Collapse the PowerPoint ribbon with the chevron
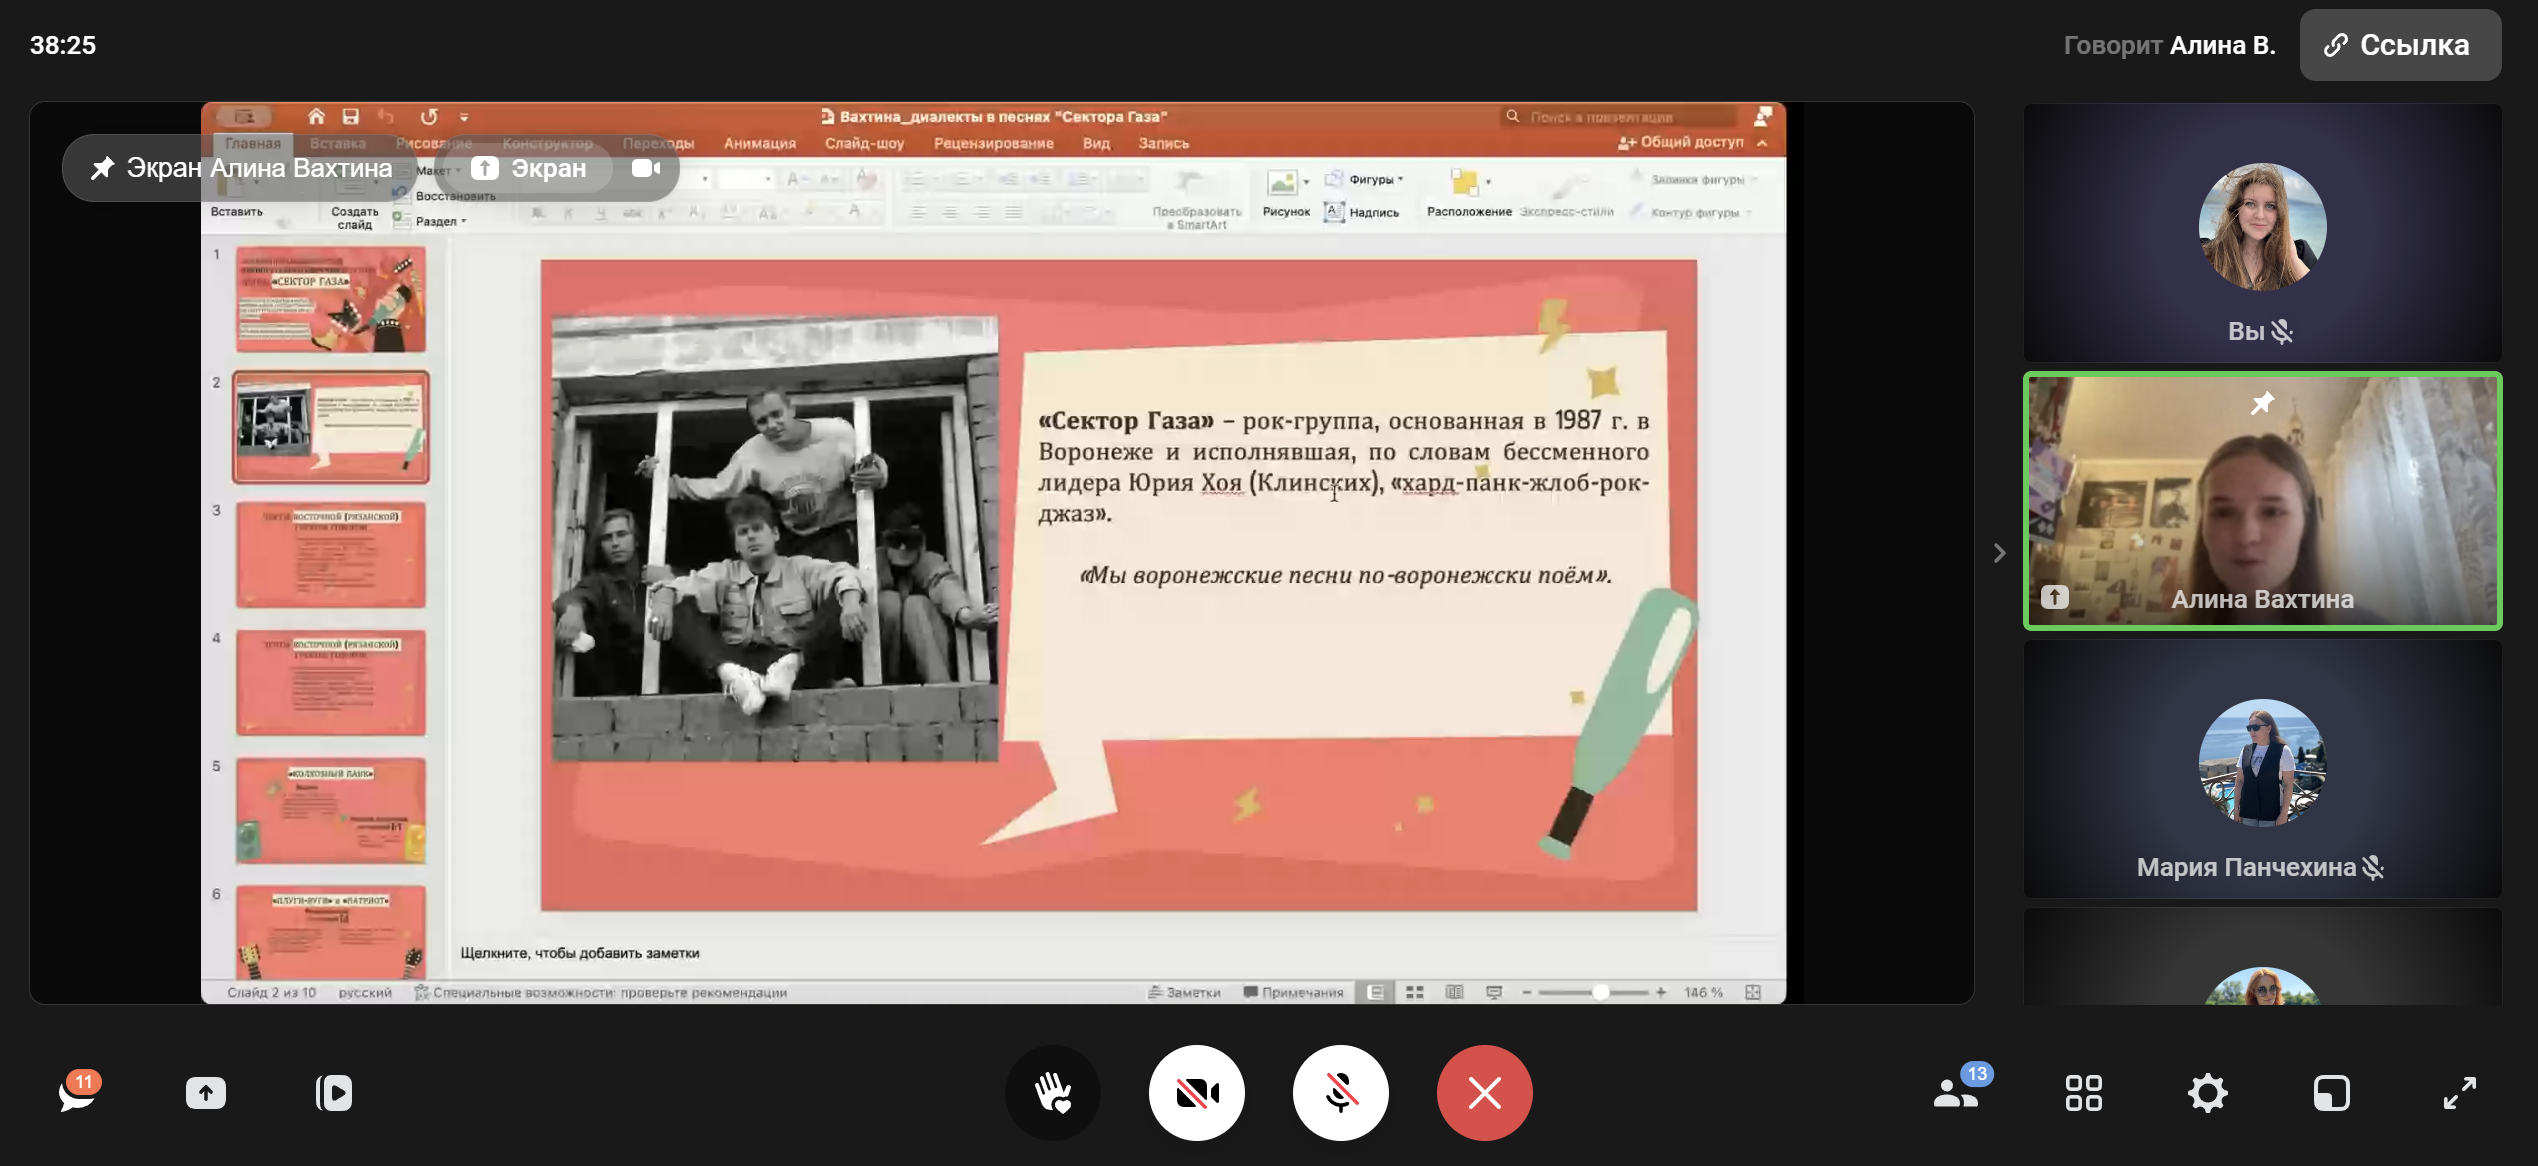 coord(1762,143)
